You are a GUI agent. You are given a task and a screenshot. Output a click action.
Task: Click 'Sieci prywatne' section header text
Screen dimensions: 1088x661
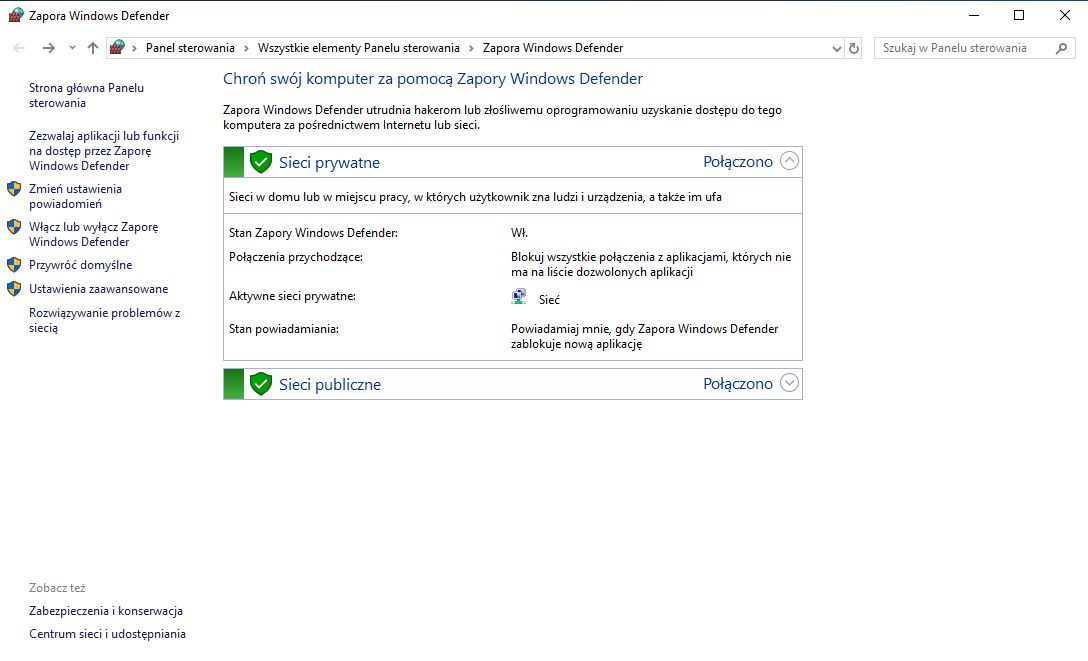point(330,162)
